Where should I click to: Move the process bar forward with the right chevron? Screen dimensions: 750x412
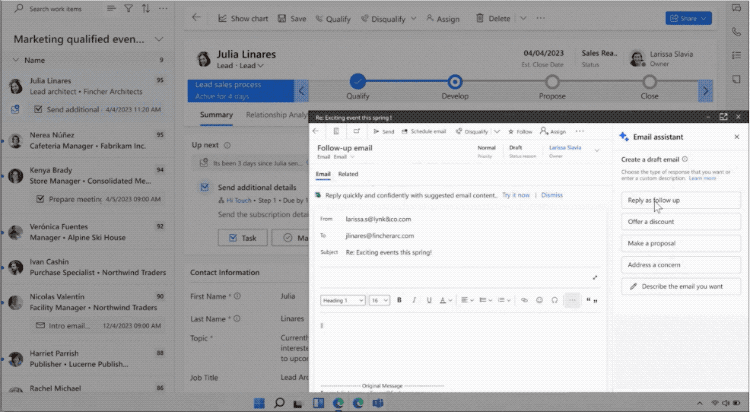706,90
